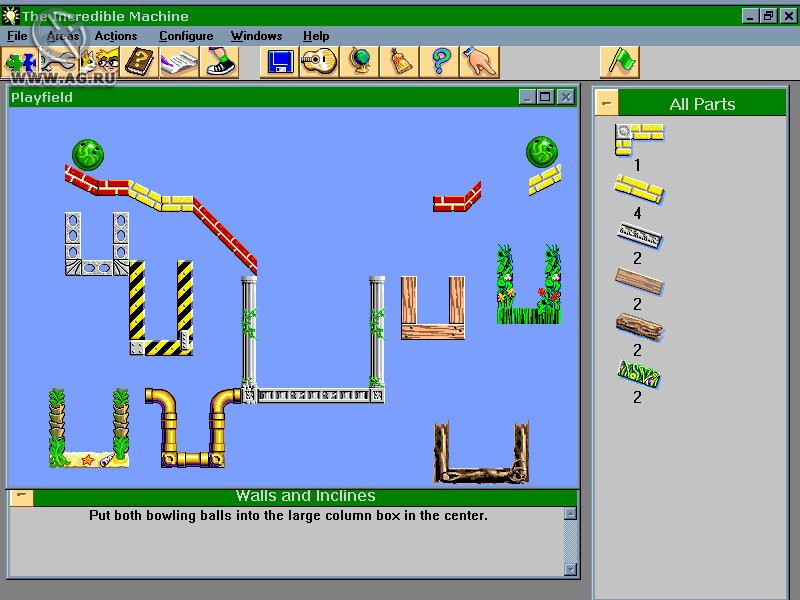
Task: Maximize the Playfield window
Action: click(x=545, y=97)
